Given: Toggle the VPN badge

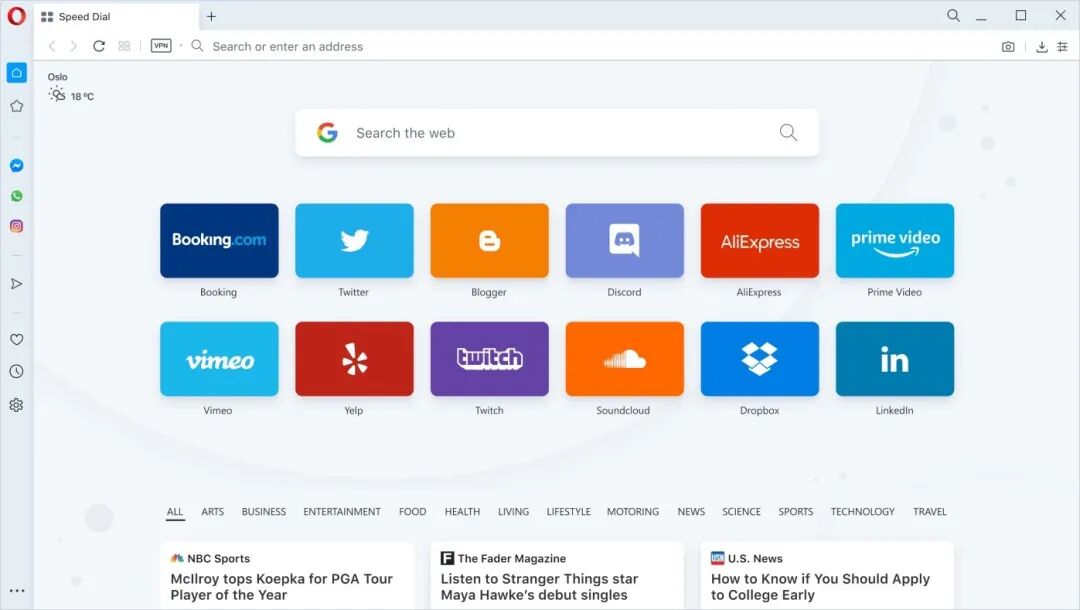Looking at the screenshot, I should (161, 45).
